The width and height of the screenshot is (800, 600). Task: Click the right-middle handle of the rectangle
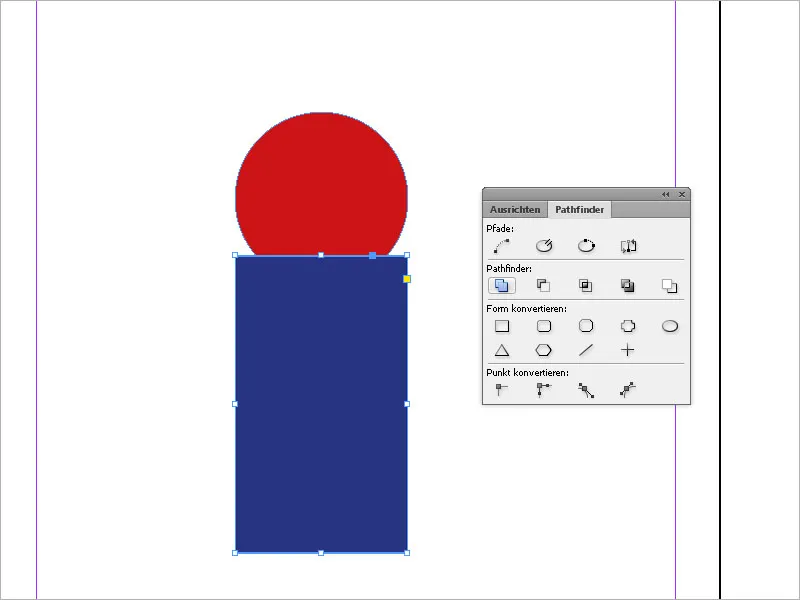click(407, 404)
